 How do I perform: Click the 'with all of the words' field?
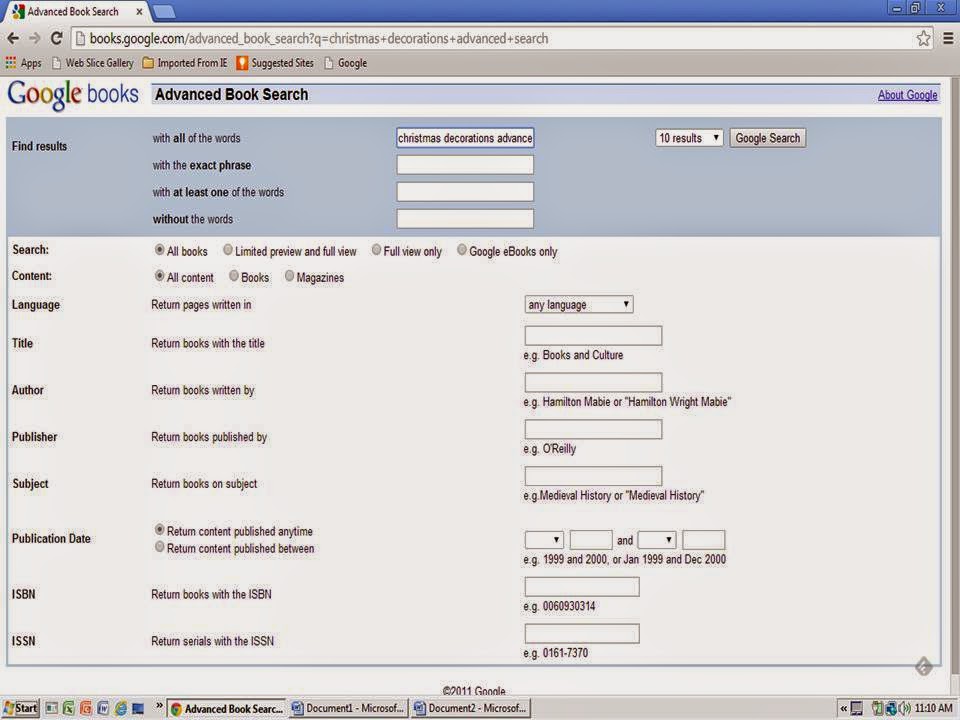point(465,138)
